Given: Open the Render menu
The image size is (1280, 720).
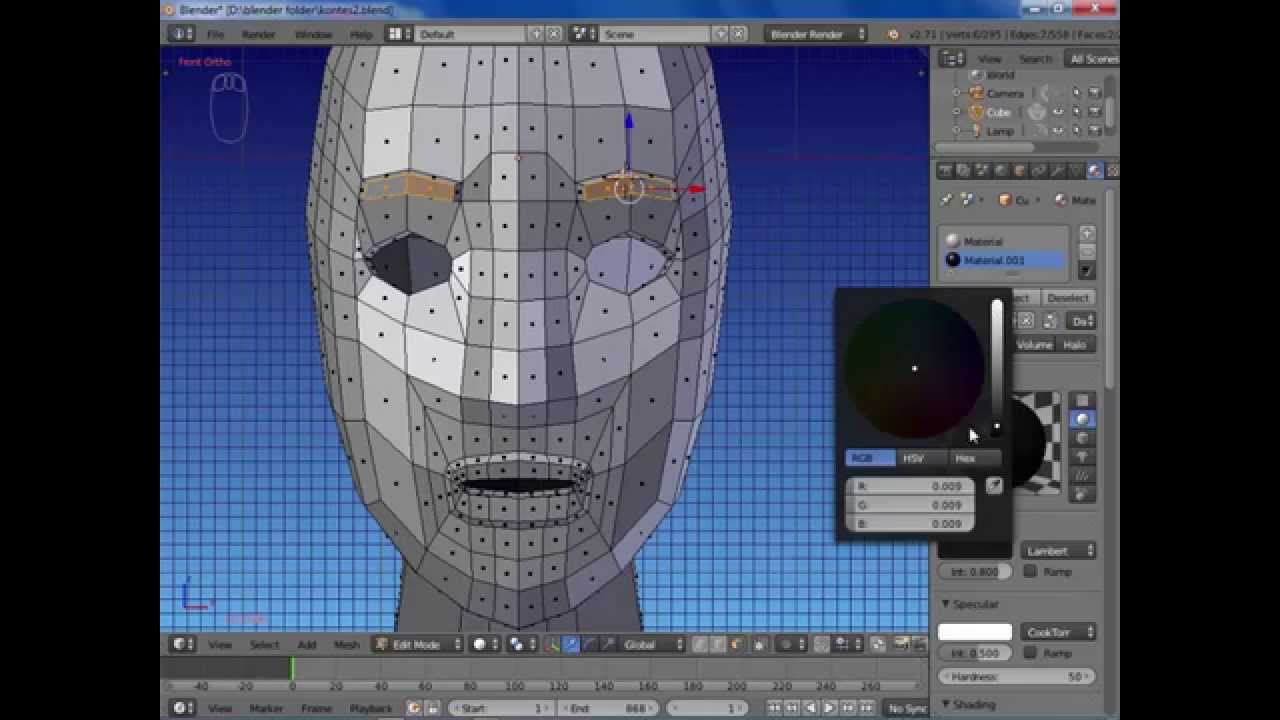Looking at the screenshot, I should coord(258,34).
